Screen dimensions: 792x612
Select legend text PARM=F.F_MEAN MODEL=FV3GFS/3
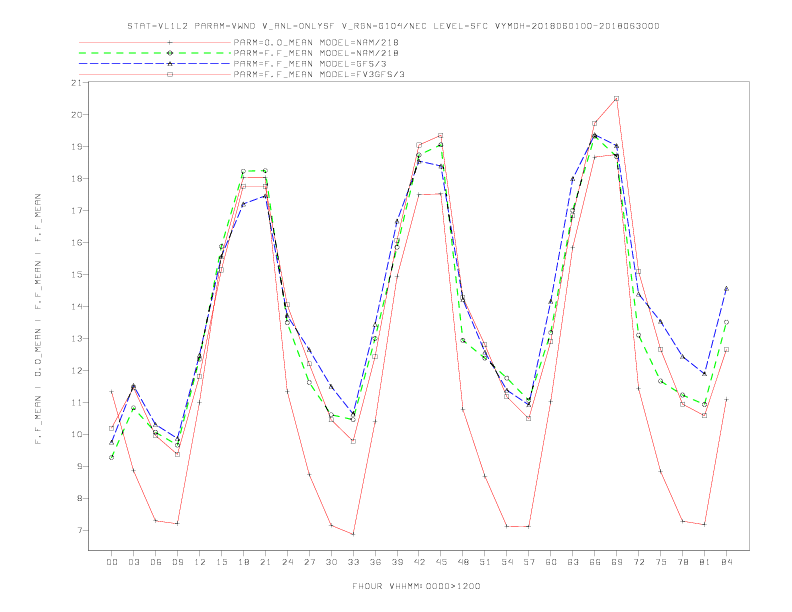pyautogui.click(x=319, y=74)
